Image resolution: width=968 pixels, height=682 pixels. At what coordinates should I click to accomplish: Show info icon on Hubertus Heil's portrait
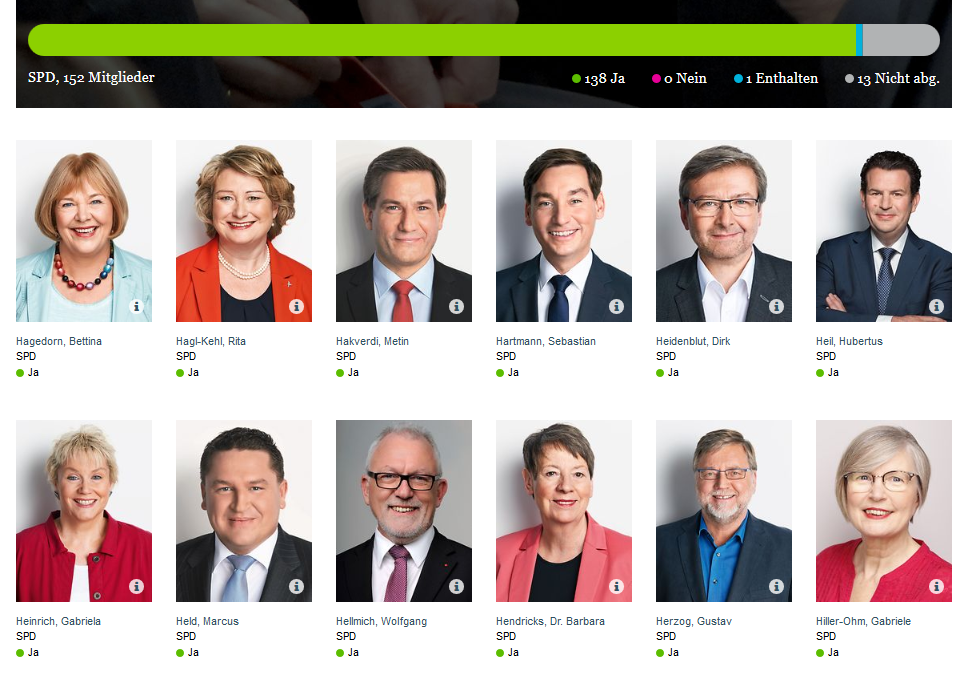(936, 306)
